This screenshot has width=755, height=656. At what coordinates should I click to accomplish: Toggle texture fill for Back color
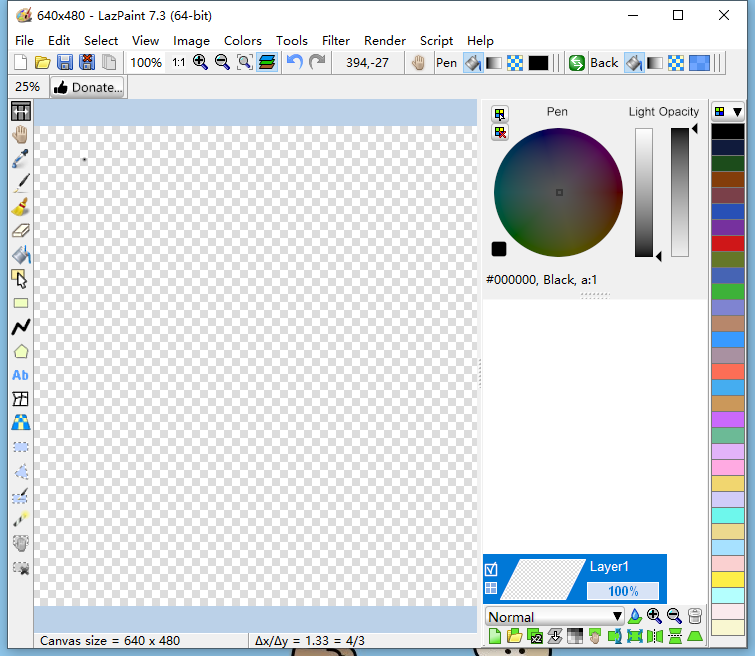(676, 63)
